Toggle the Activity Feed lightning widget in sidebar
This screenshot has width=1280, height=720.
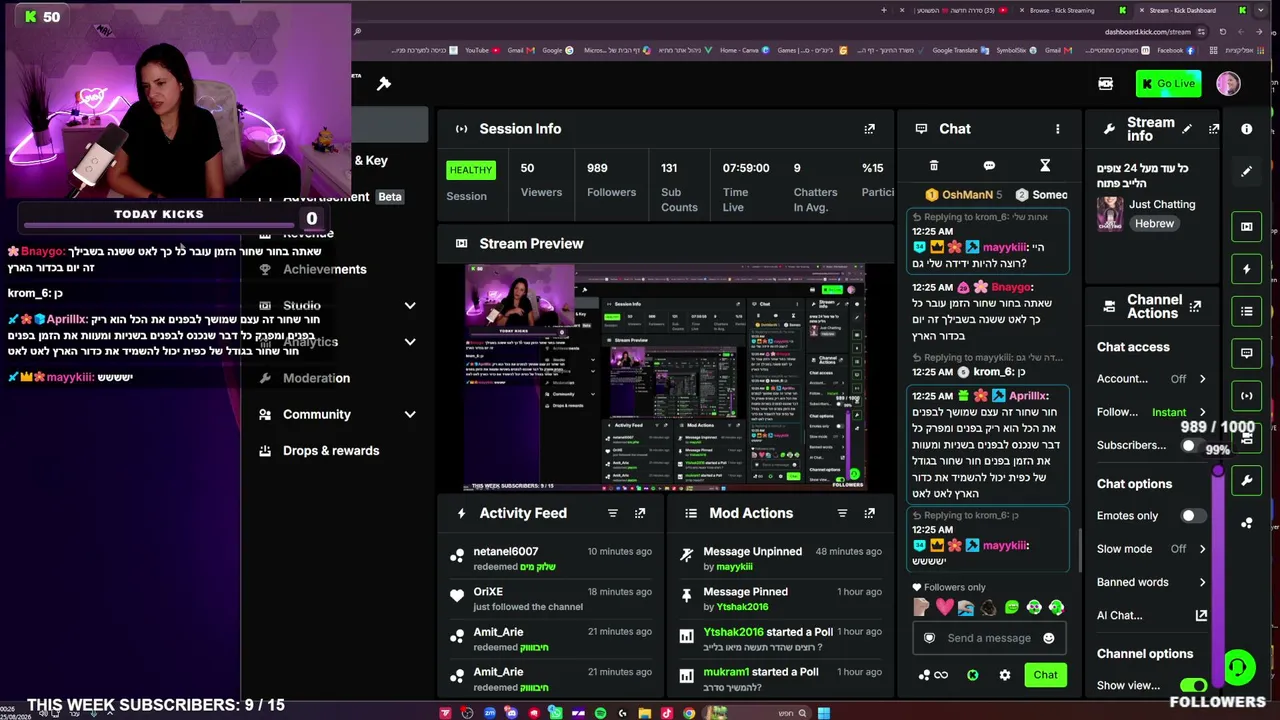[1246, 269]
